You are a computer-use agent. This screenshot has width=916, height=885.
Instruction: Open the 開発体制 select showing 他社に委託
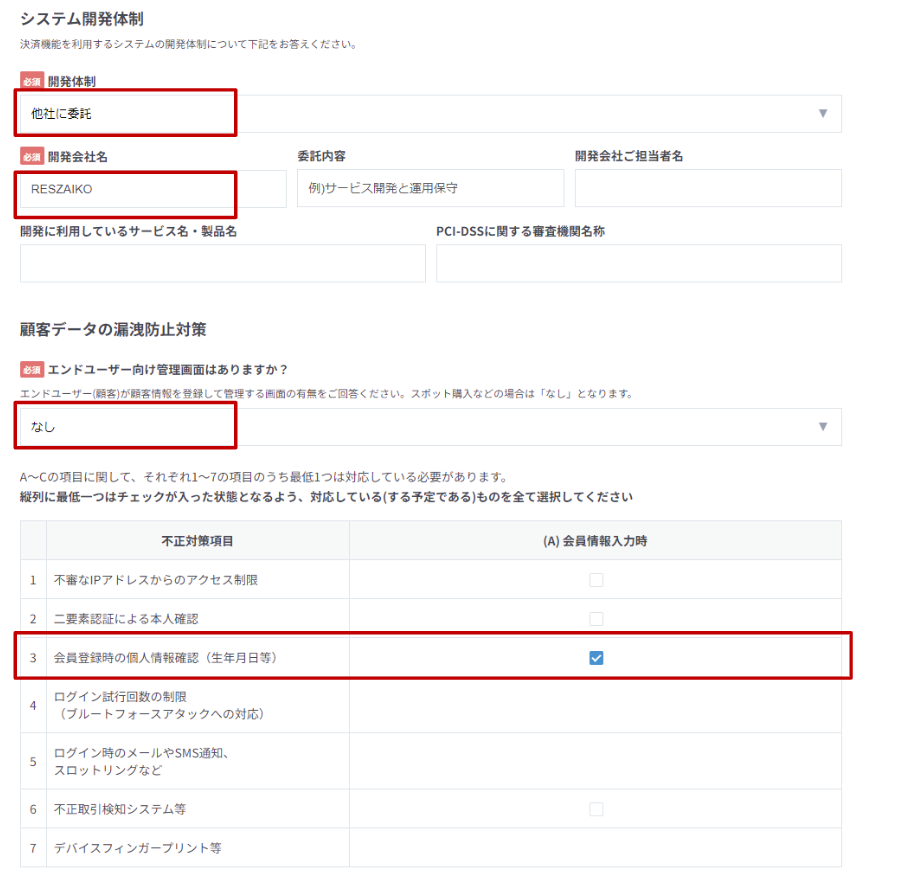[430, 114]
